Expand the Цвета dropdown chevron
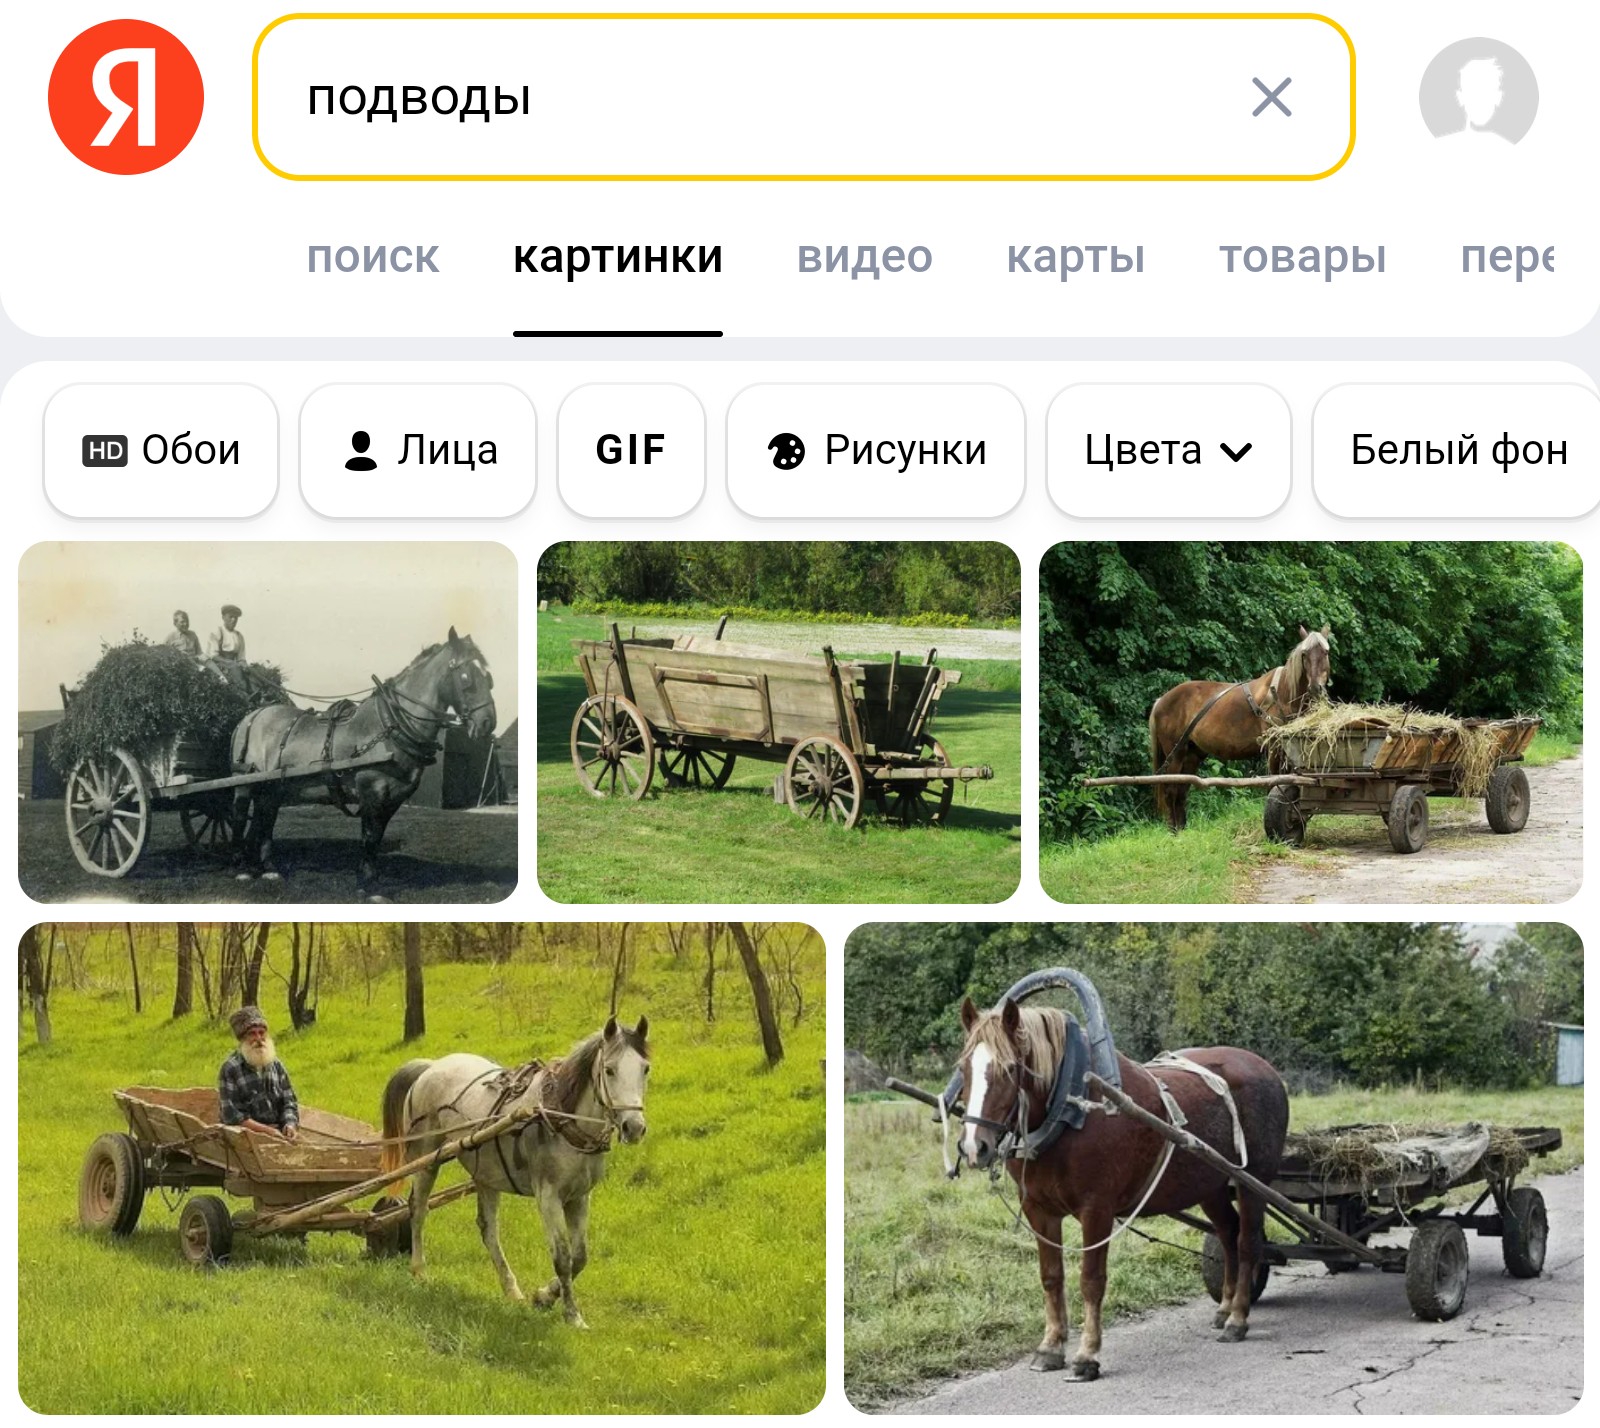The height and width of the screenshot is (1428, 1600). point(1236,452)
